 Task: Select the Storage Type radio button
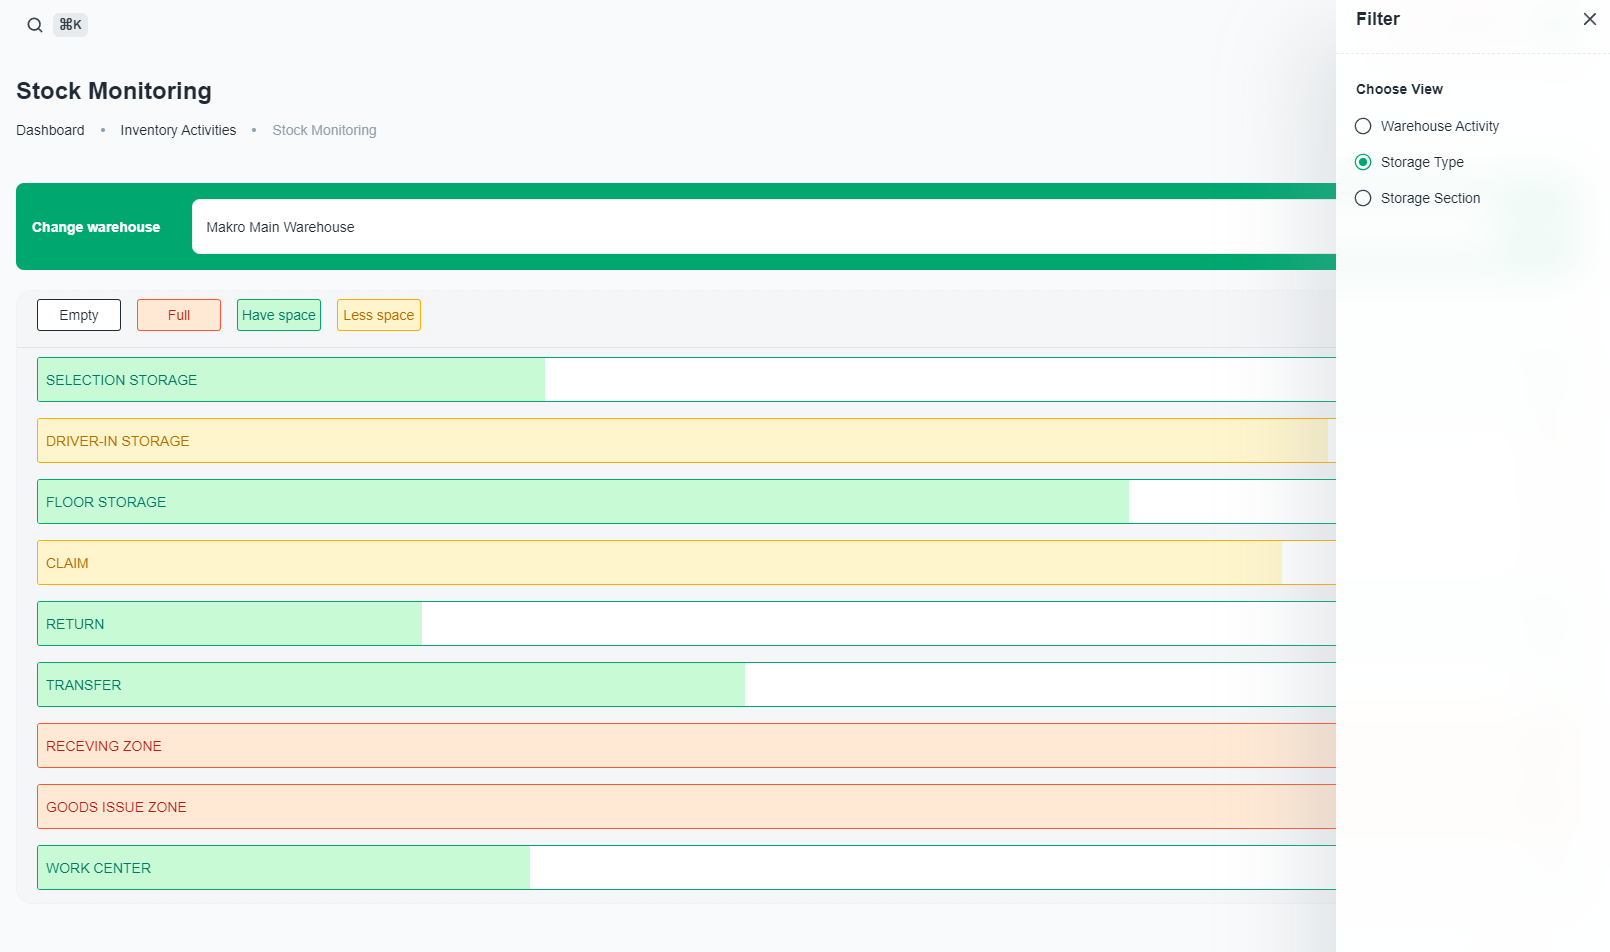(x=1363, y=162)
